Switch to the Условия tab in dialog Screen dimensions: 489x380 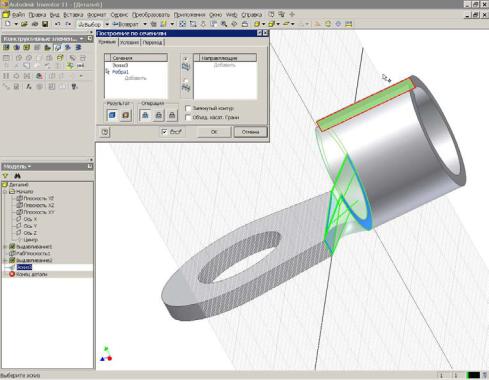click(129, 43)
